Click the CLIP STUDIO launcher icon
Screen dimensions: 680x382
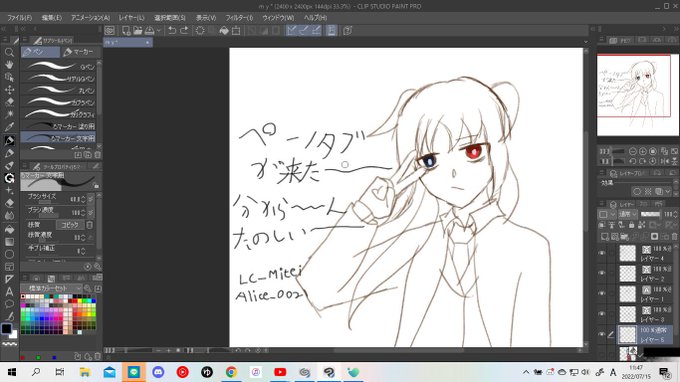(x=109, y=30)
